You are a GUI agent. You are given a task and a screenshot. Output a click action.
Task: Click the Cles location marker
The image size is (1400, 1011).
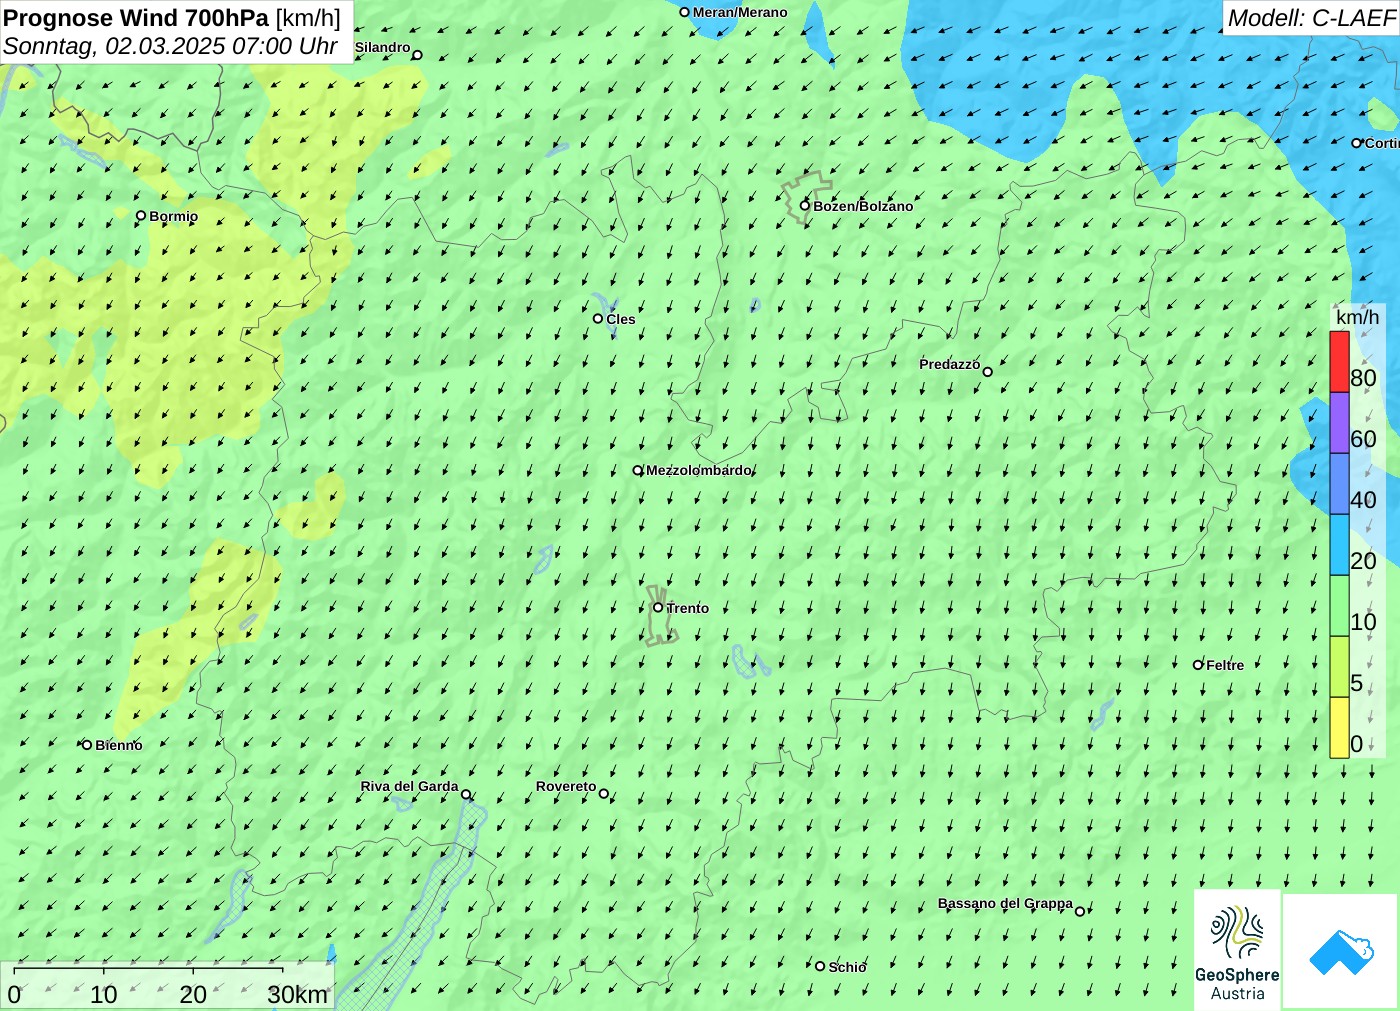click(598, 318)
